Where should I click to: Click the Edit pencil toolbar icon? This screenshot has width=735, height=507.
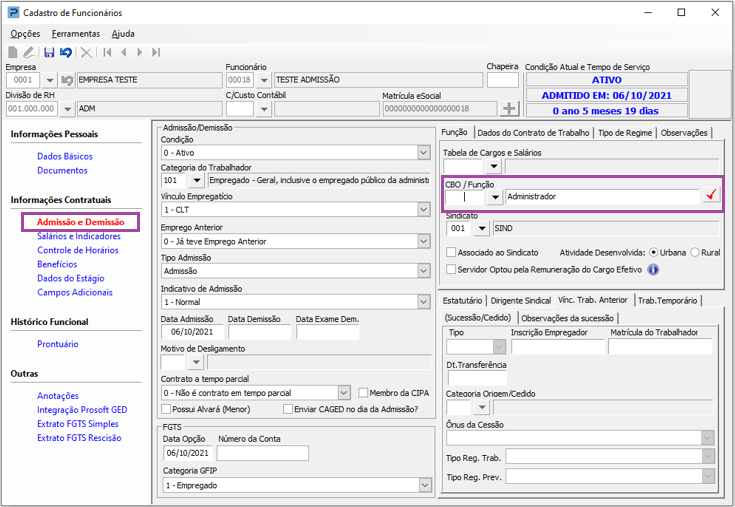pyautogui.click(x=29, y=52)
